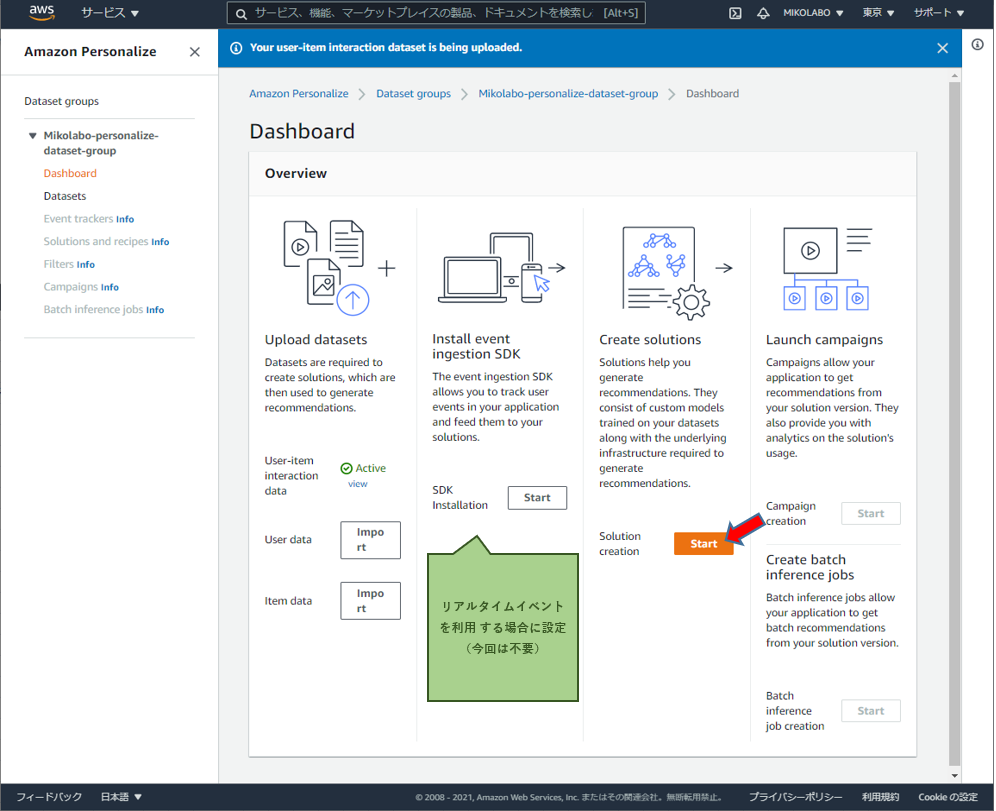Open 利用規約 terms of use link
This screenshot has height=811, width=996.
point(880,797)
